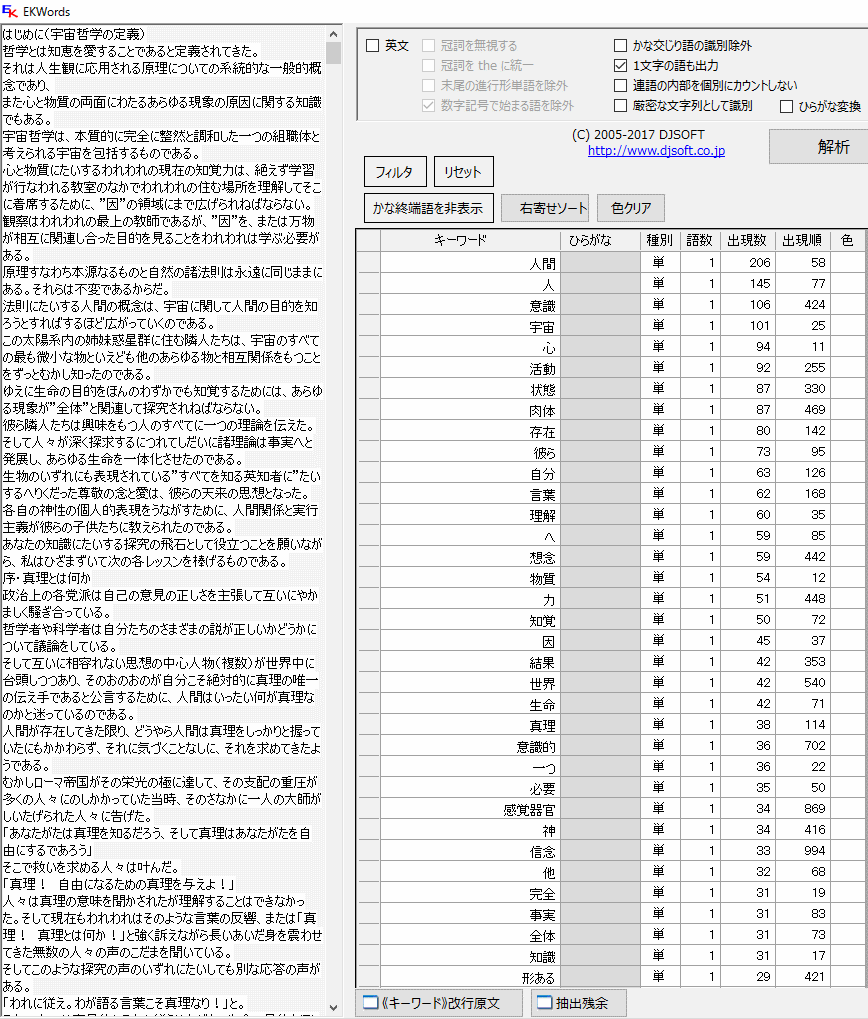Image resolution: width=868 pixels, height=1019 pixels.
Task: Select the 知覚 keyword cell
Action: [470, 620]
